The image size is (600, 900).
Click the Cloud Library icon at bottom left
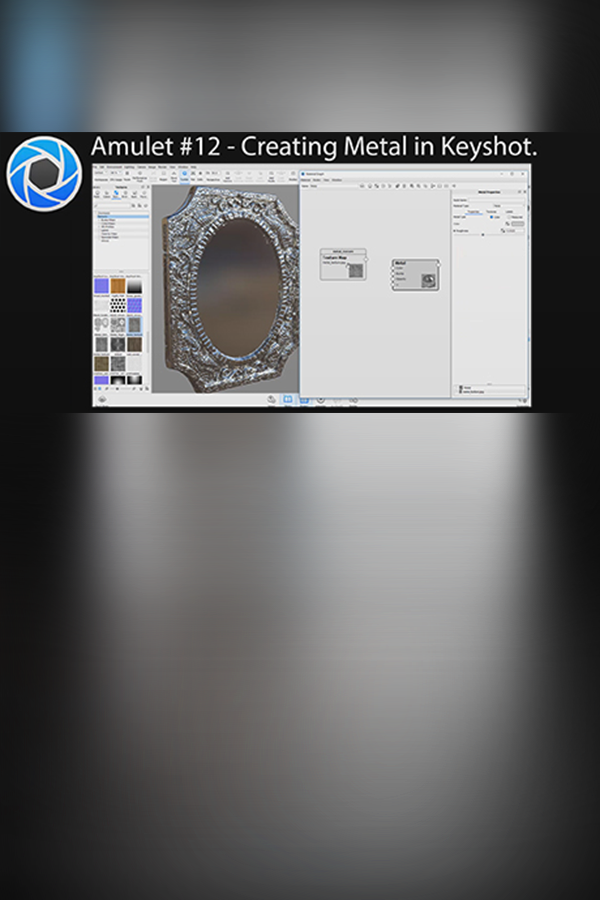pos(102,399)
